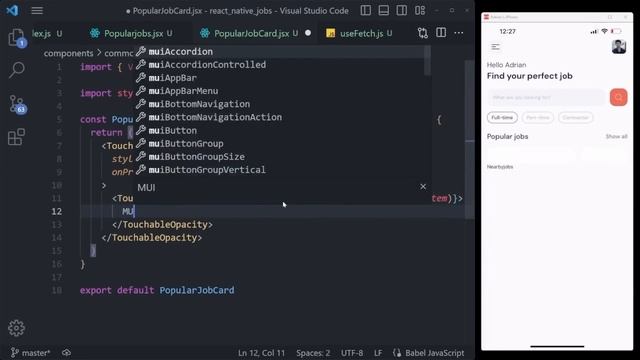Click the Open Changes compare icon
Screen dimensions: 640x360
[x=423, y=33]
